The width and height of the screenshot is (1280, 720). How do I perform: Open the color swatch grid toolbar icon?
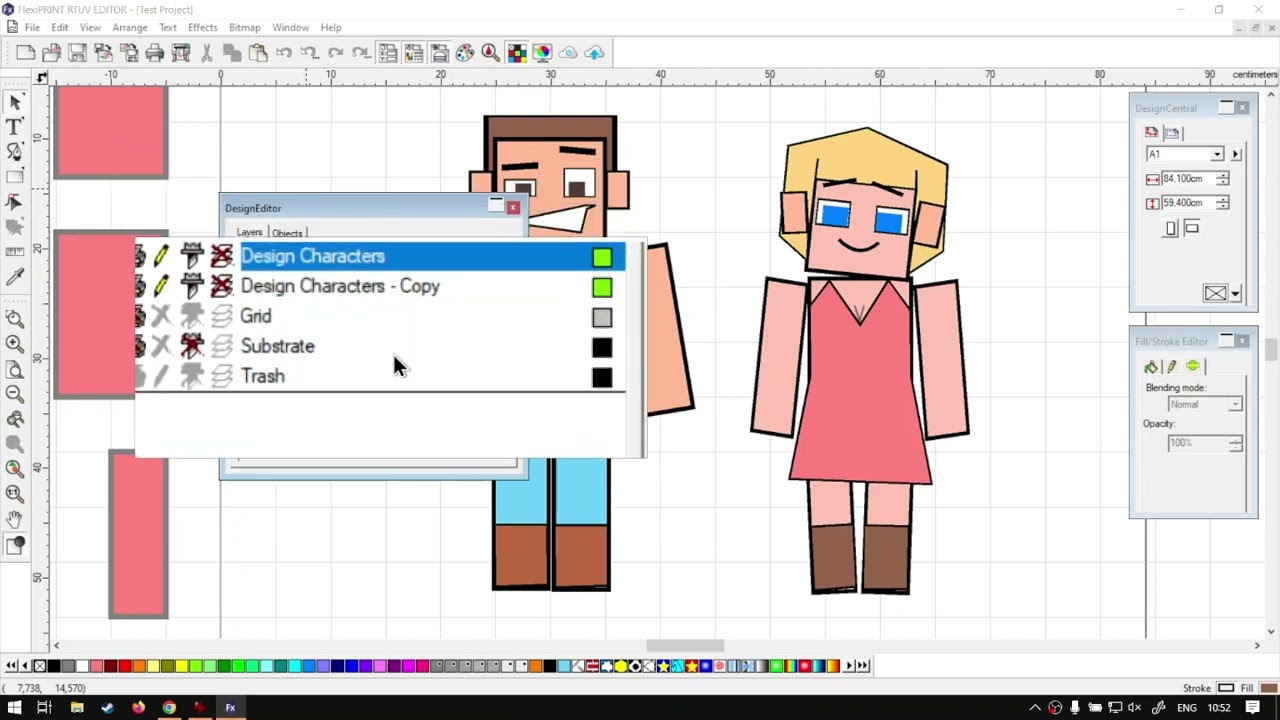click(x=516, y=53)
